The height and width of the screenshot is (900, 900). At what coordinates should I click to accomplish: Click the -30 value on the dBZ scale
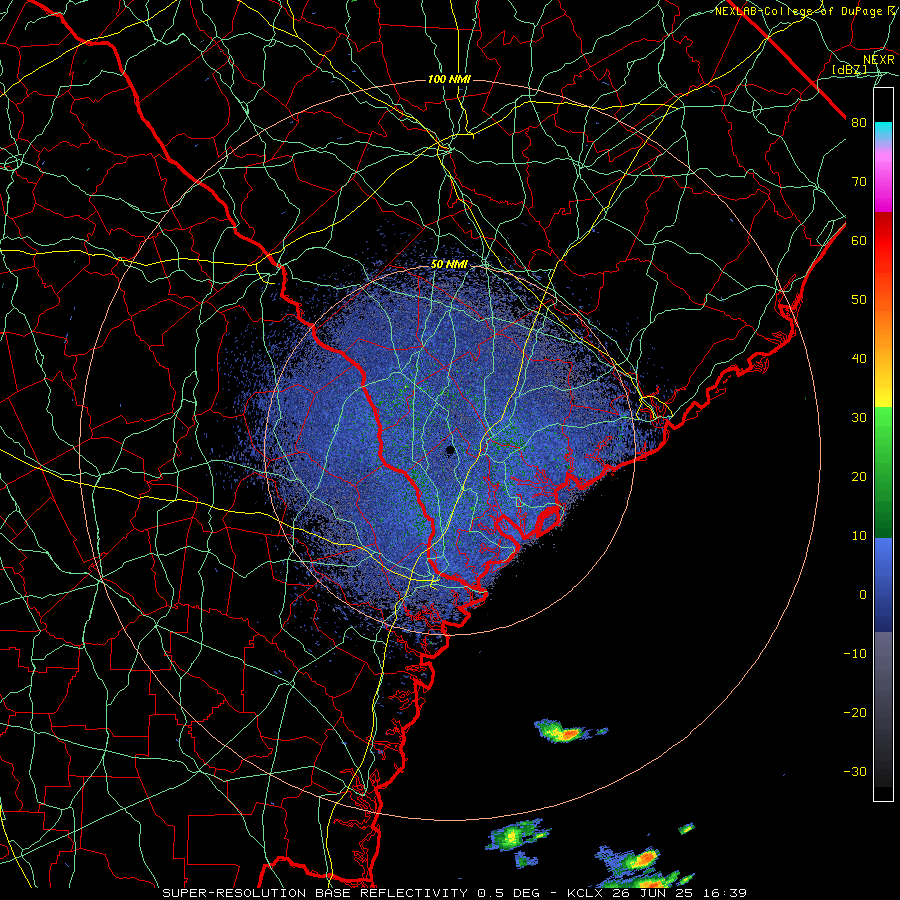(x=855, y=771)
